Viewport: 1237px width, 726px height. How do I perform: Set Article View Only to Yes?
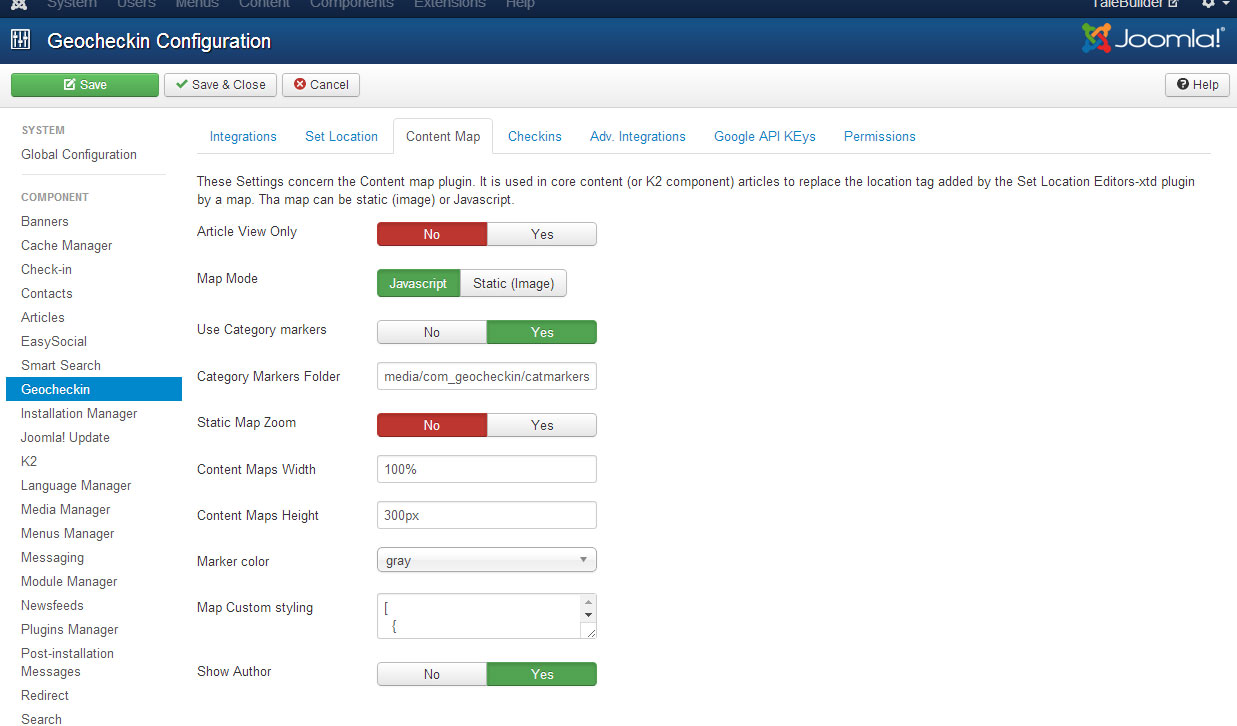(542, 234)
